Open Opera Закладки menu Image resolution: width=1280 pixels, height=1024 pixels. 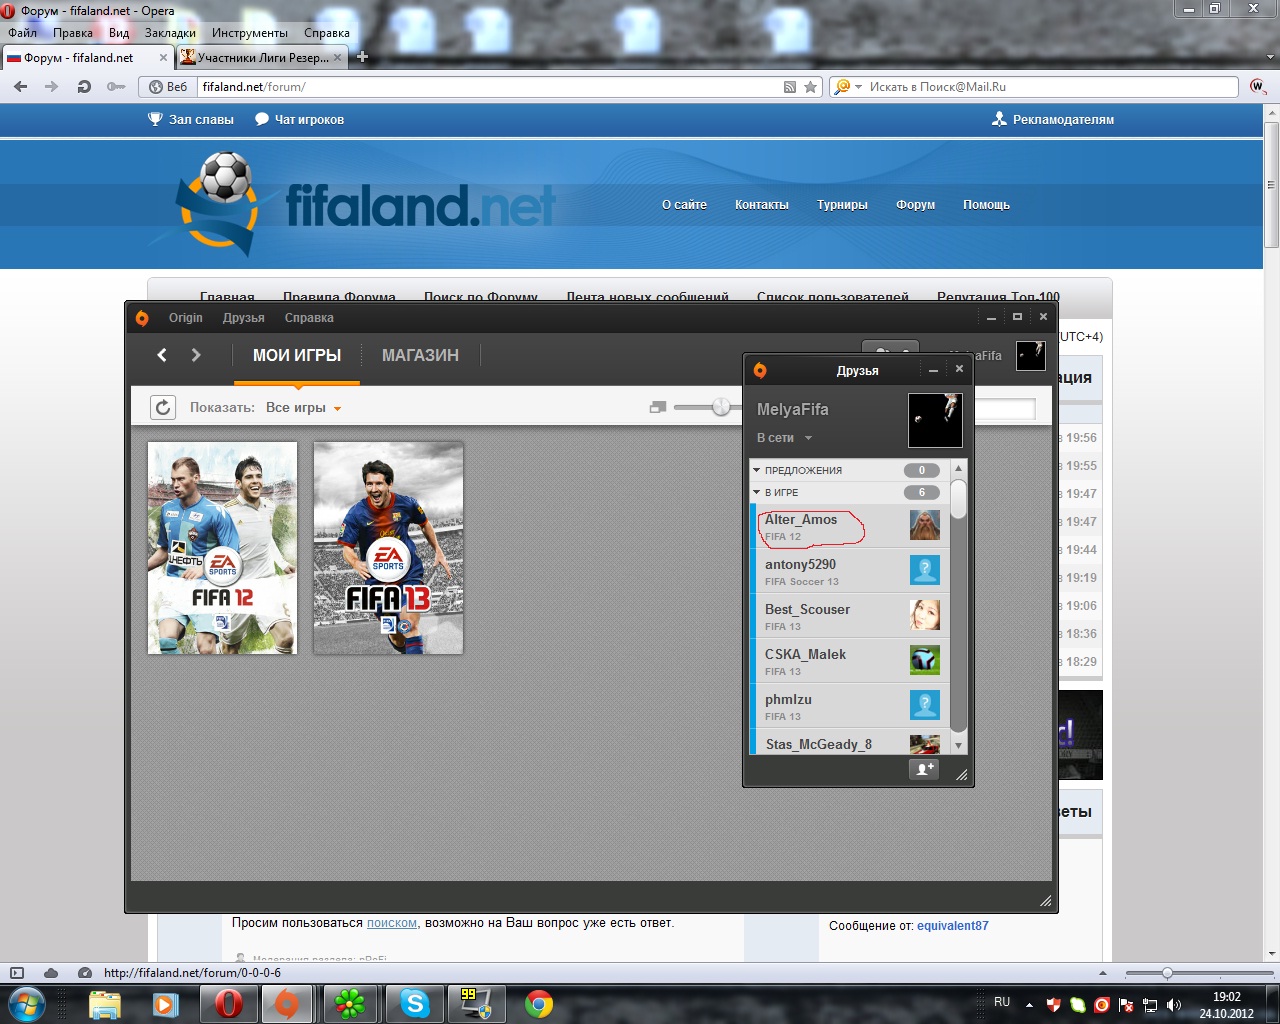(170, 33)
